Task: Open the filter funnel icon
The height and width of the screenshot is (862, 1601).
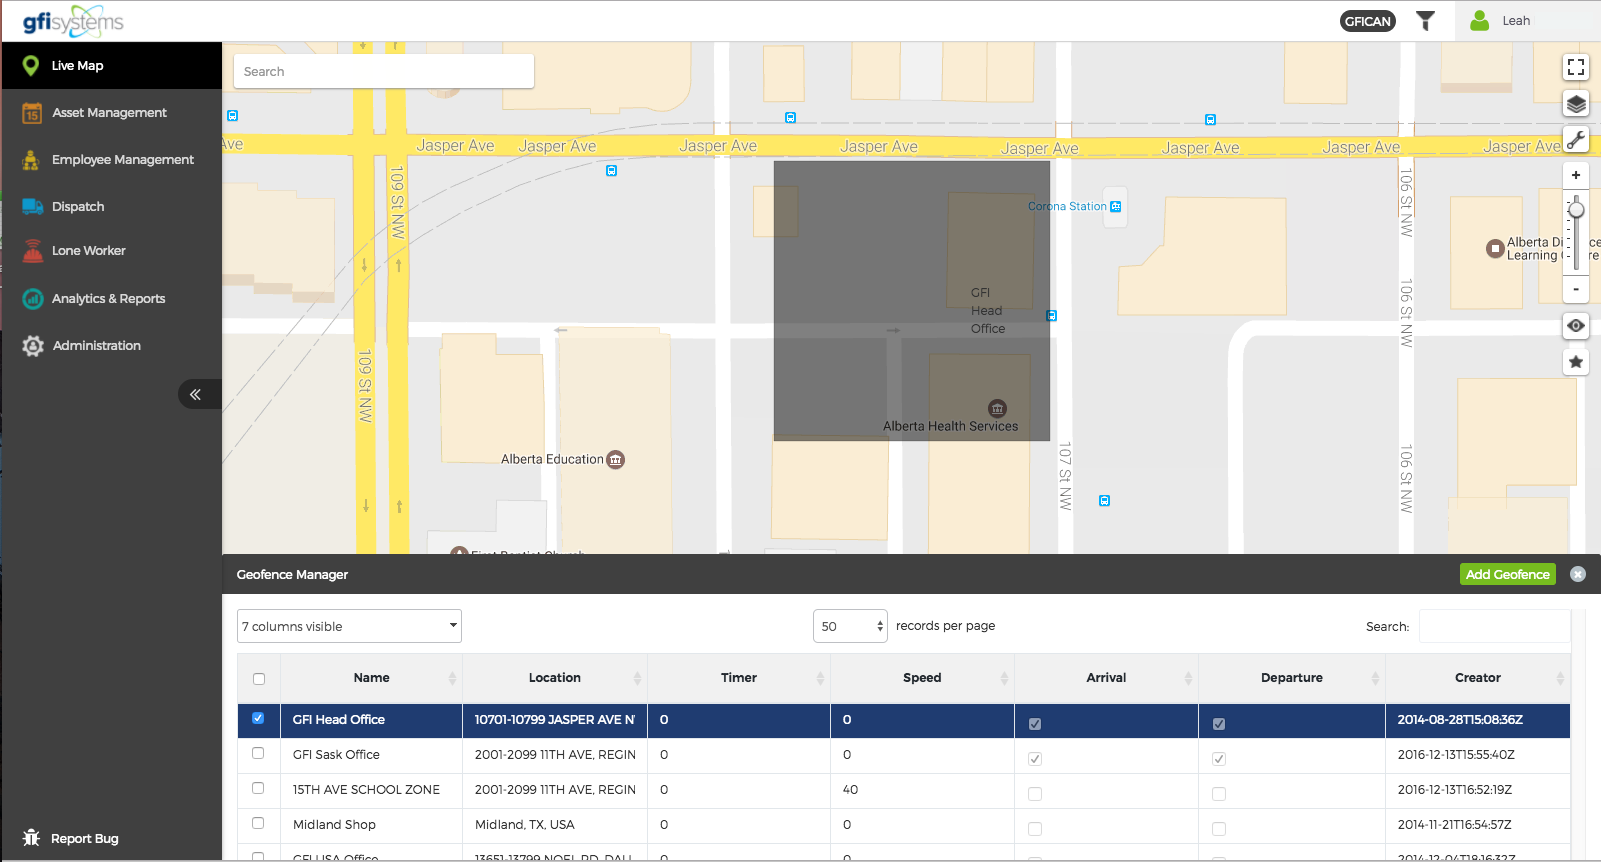Action: [1426, 21]
